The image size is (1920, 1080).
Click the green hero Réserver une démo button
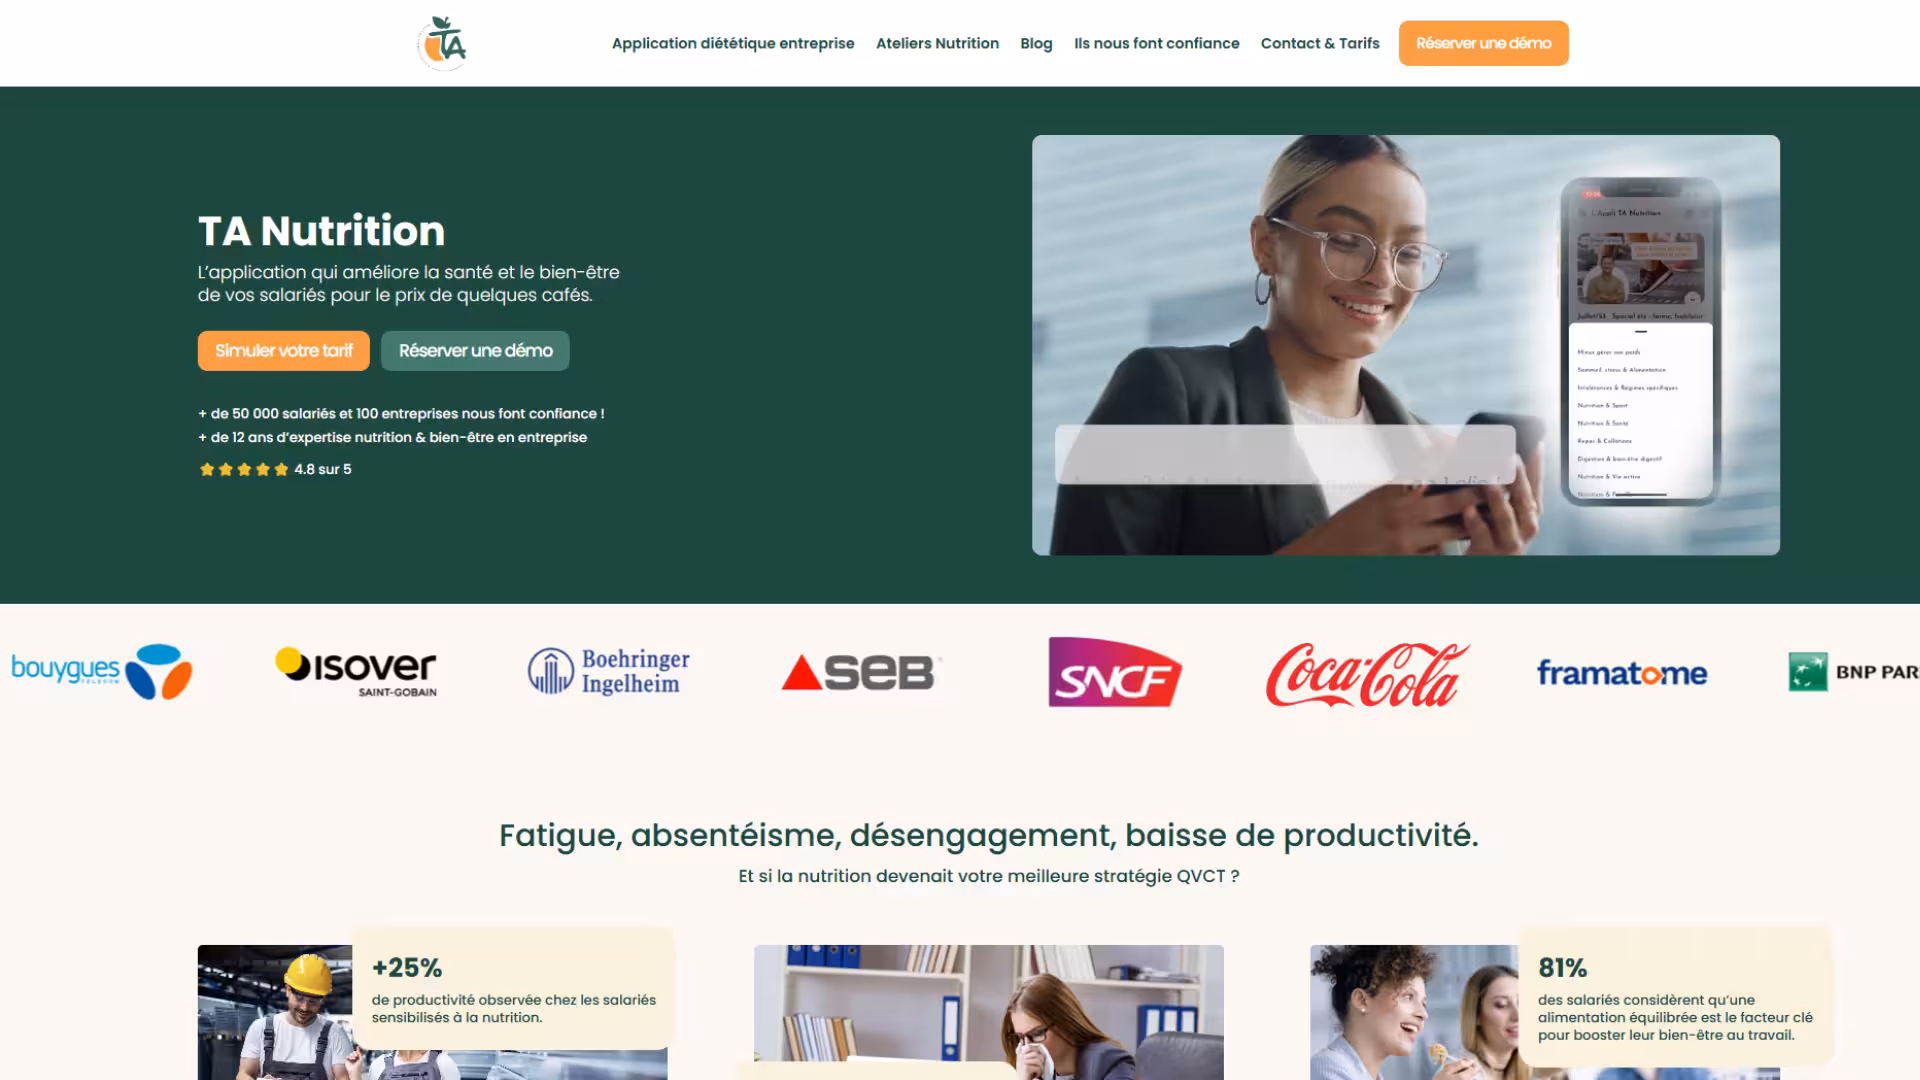pyautogui.click(x=475, y=351)
